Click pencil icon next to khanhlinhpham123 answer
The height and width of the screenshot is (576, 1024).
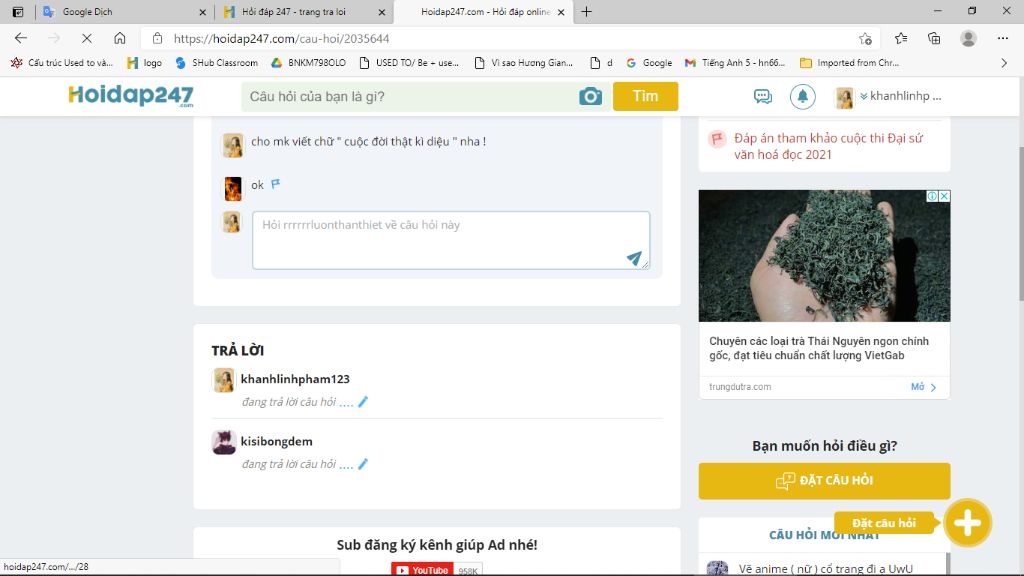click(363, 402)
